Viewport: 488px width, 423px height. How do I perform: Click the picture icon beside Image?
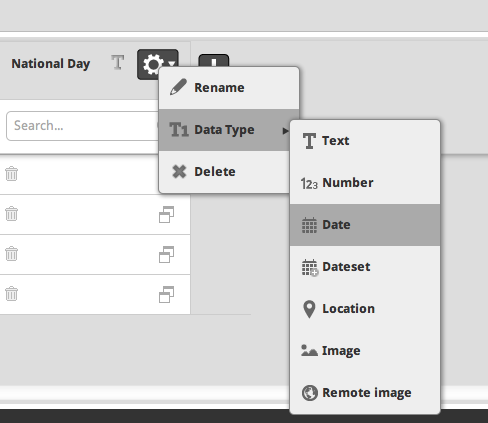tap(309, 351)
